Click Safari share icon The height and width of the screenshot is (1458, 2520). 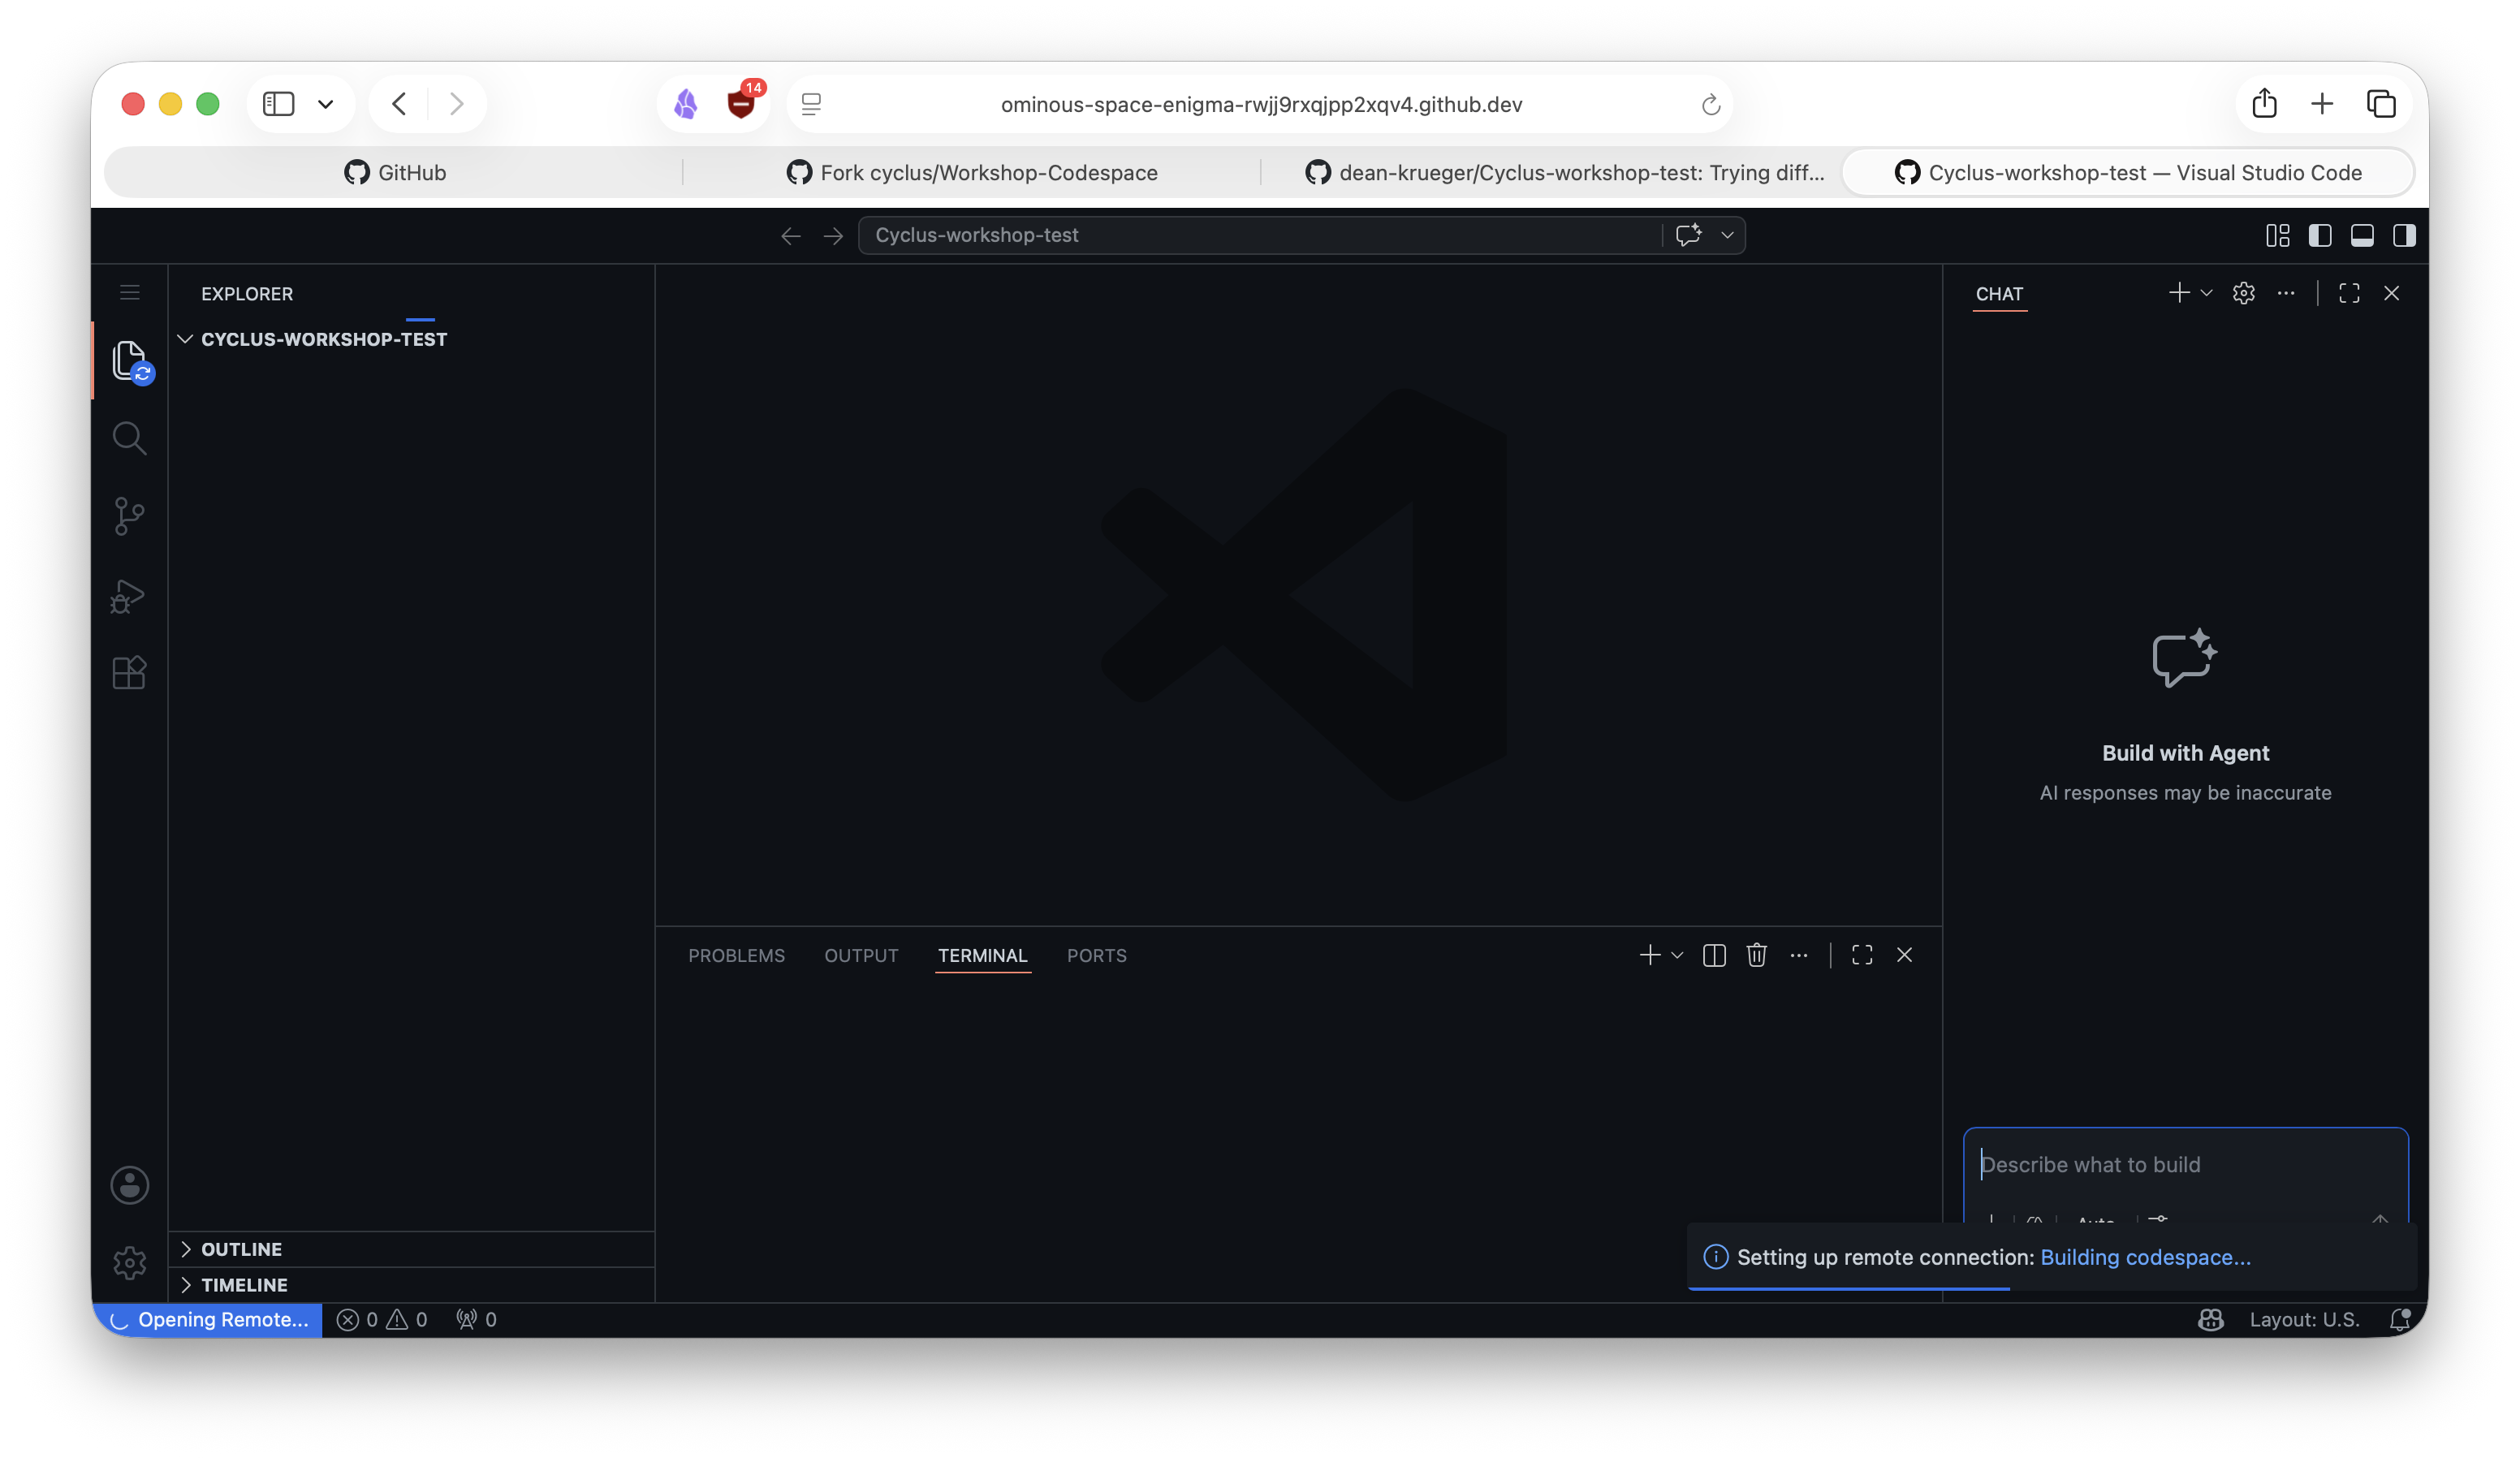tap(2265, 104)
